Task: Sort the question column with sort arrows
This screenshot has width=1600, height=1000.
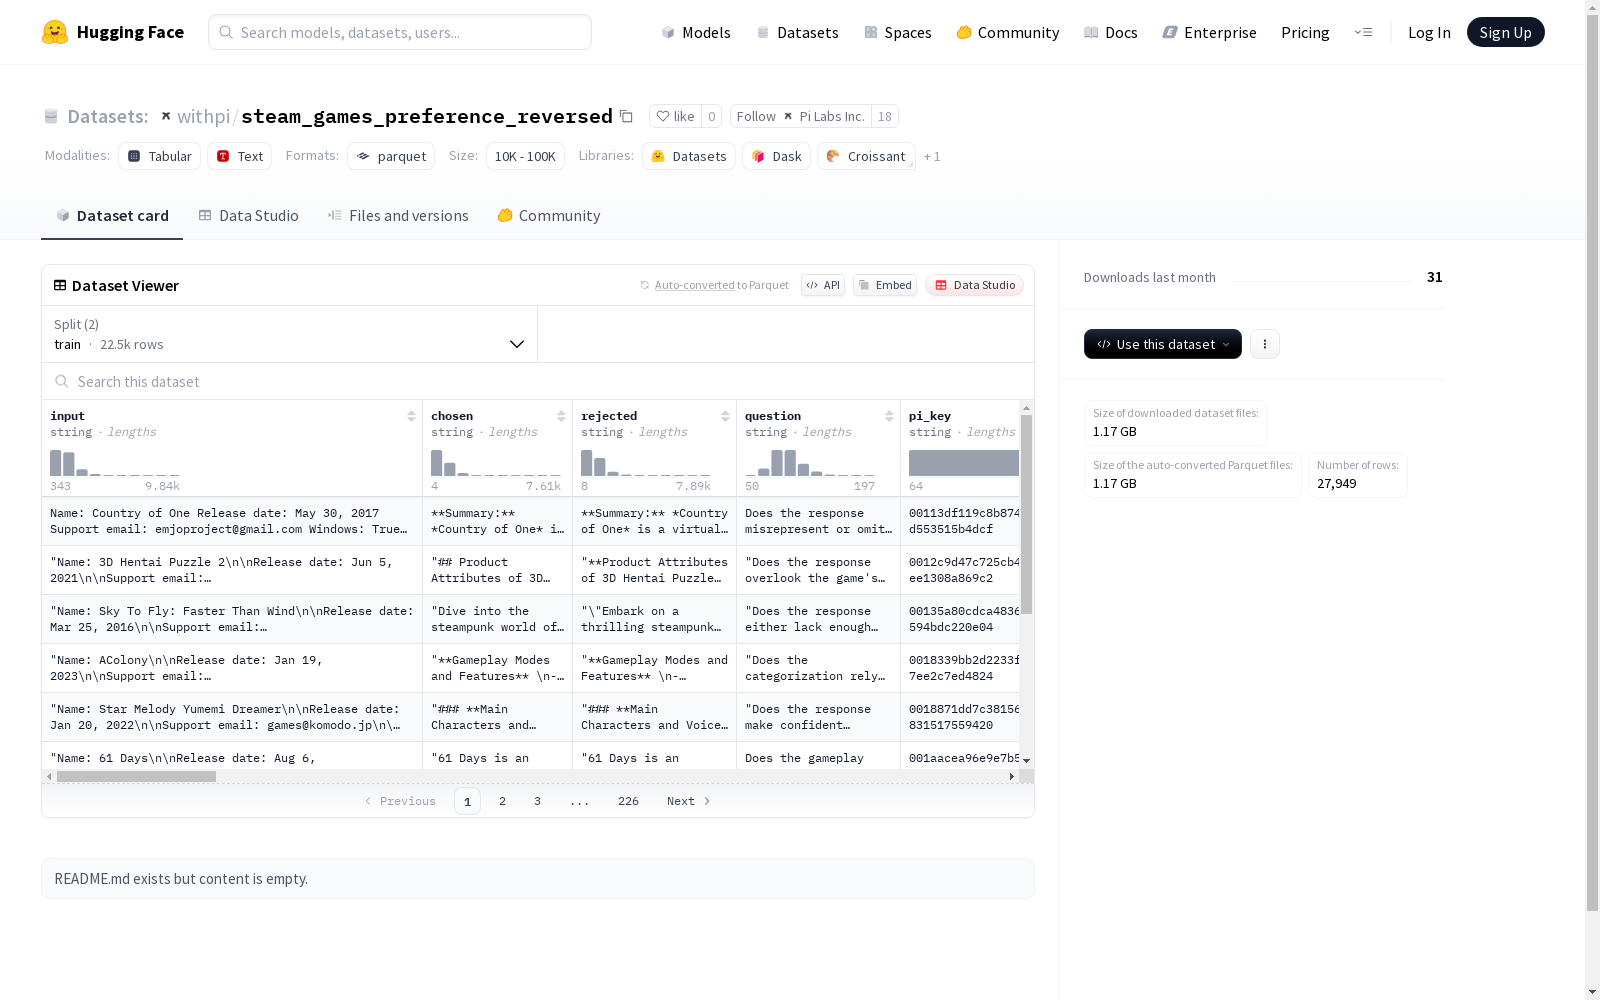Action: pos(889,416)
